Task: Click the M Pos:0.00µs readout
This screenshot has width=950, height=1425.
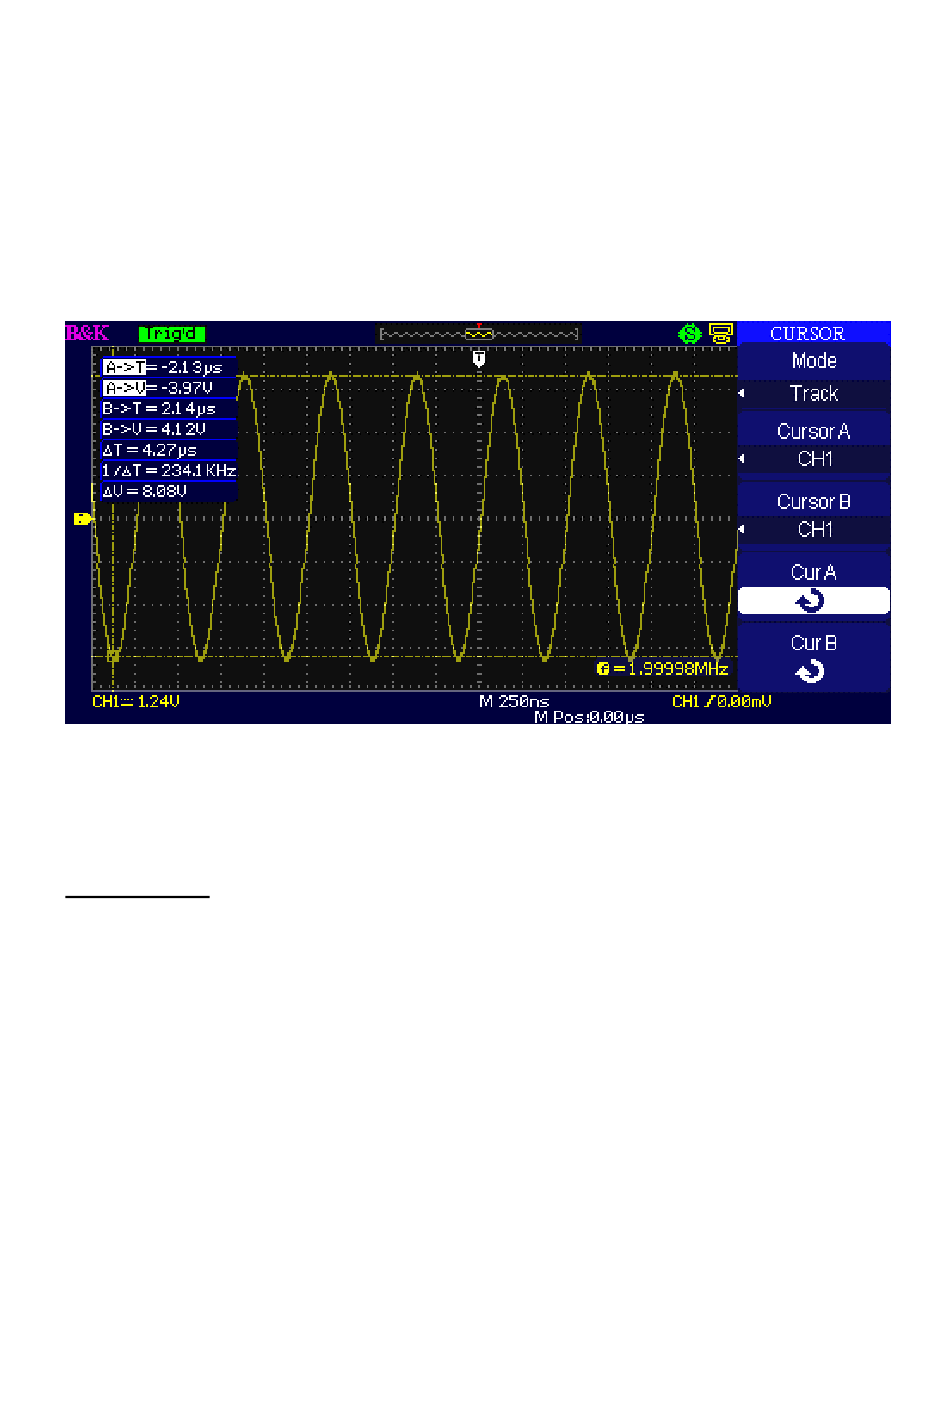Action: [589, 717]
